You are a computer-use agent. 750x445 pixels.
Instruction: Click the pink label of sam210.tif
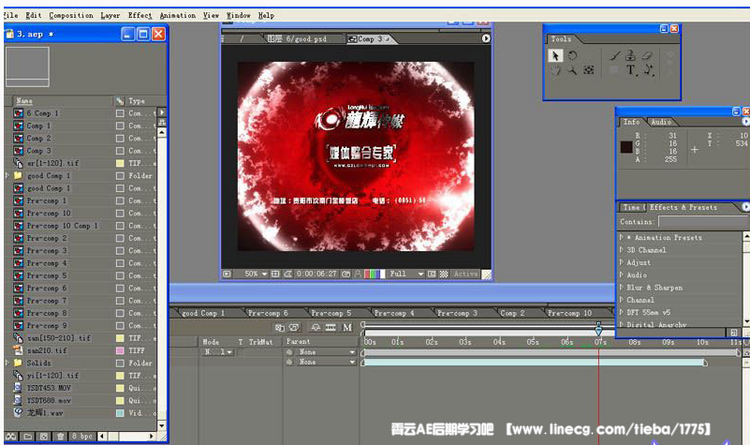[x=120, y=351]
